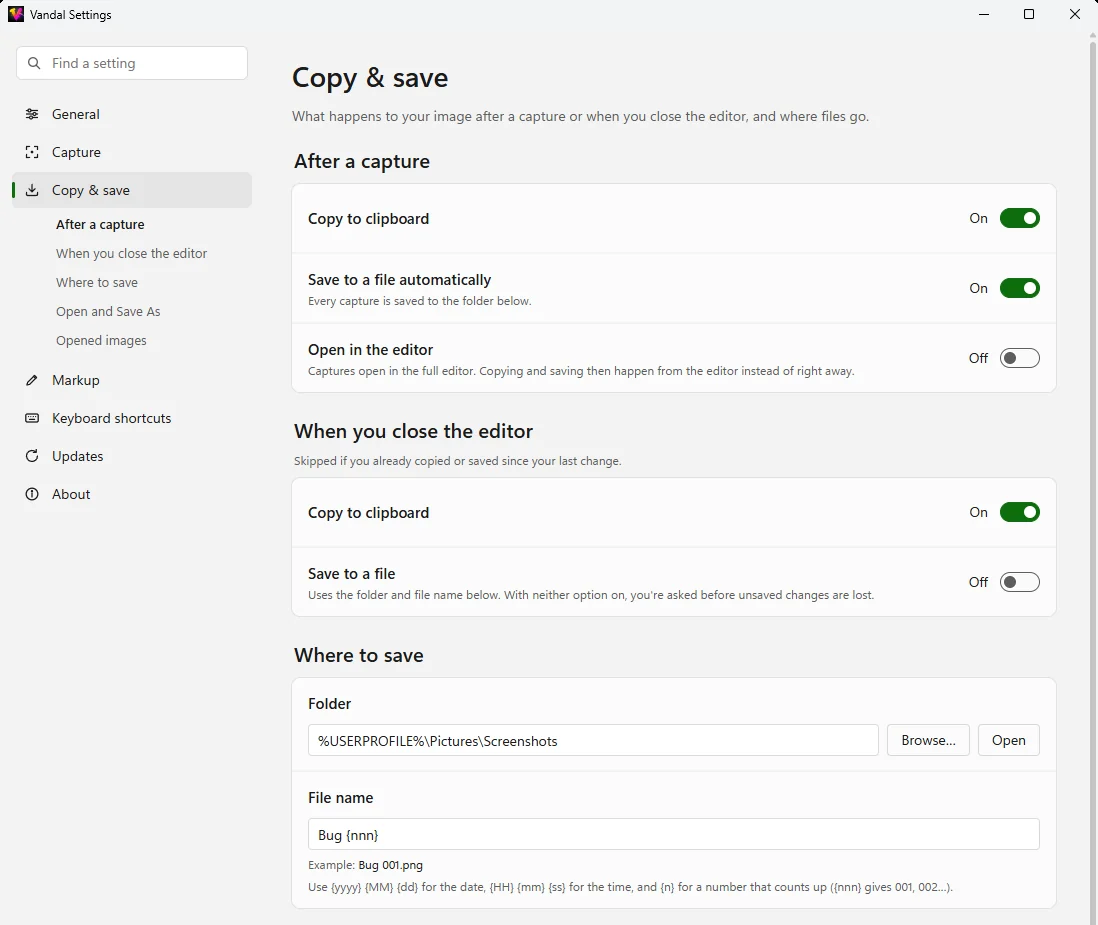Click the 'Where to save' section heading
The image size is (1098, 925).
point(359,655)
